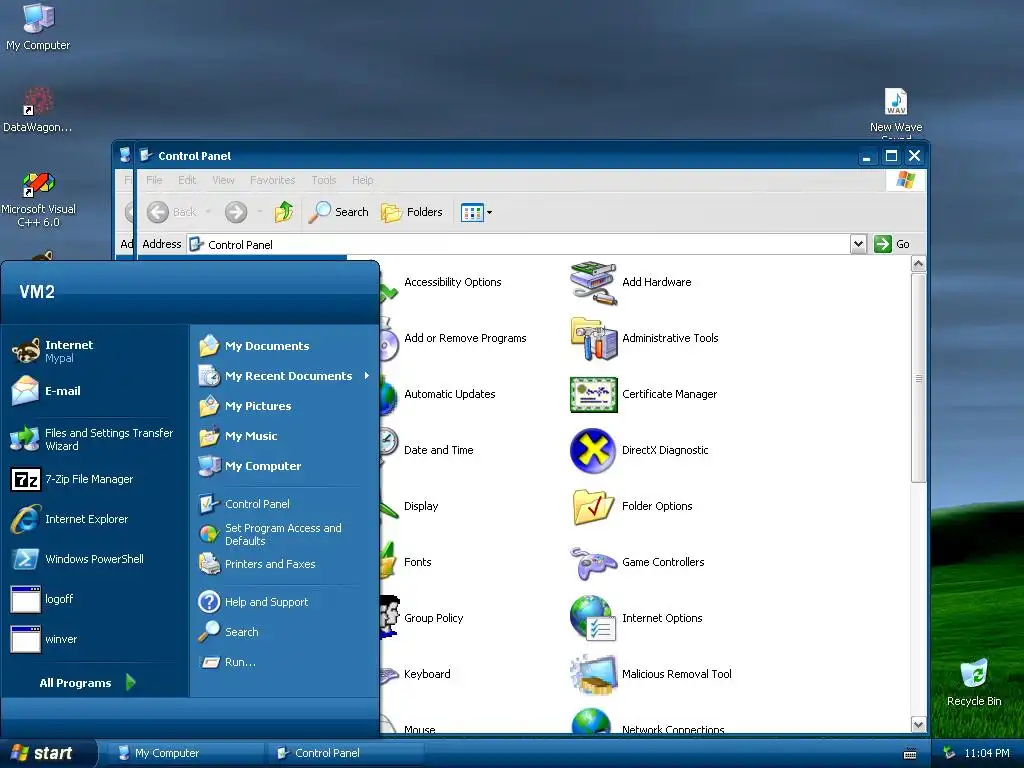
Task: Open Add Hardware icon in Control Panel
Action: 593,282
